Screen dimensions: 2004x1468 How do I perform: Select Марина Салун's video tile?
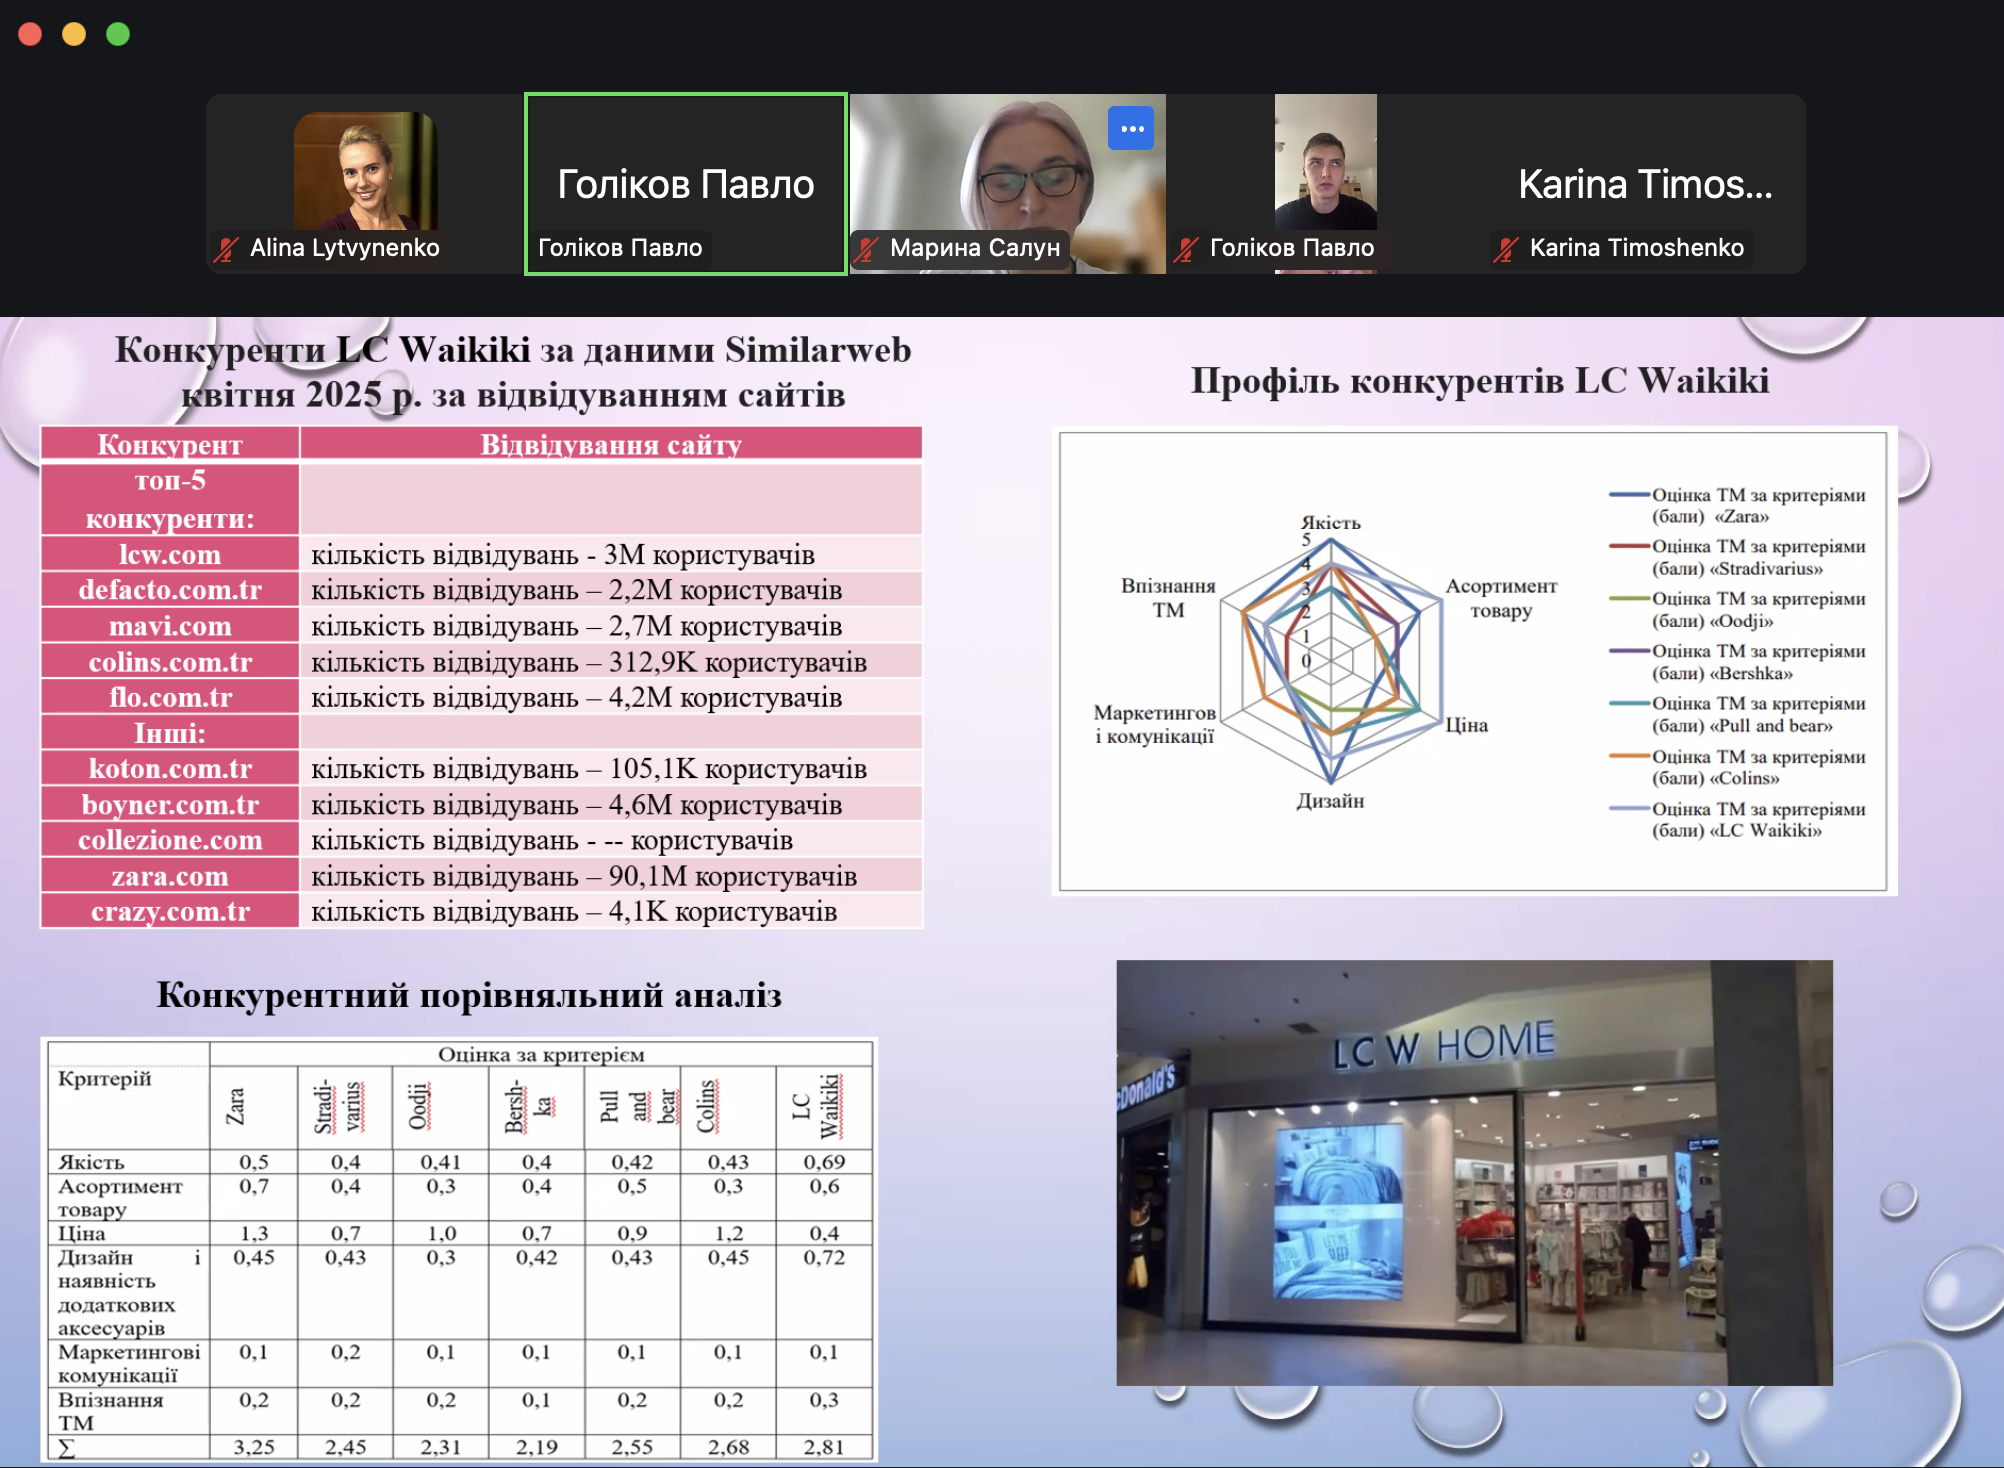(x=1007, y=184)
